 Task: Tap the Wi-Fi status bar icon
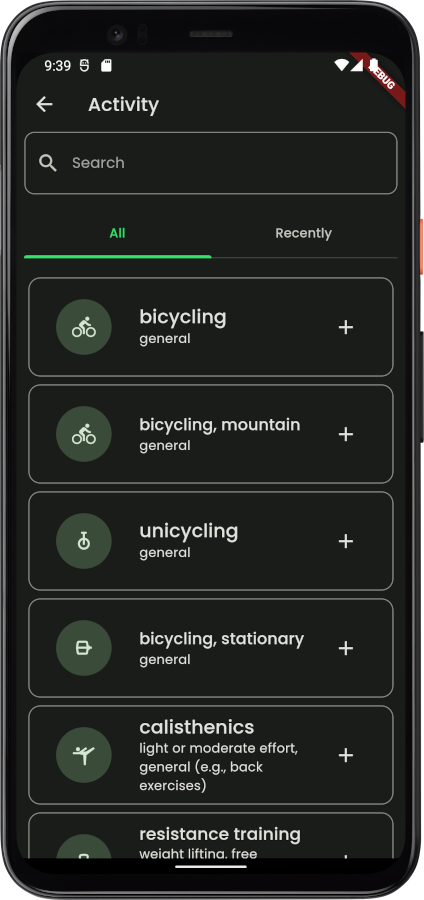(x=341, y=65)
